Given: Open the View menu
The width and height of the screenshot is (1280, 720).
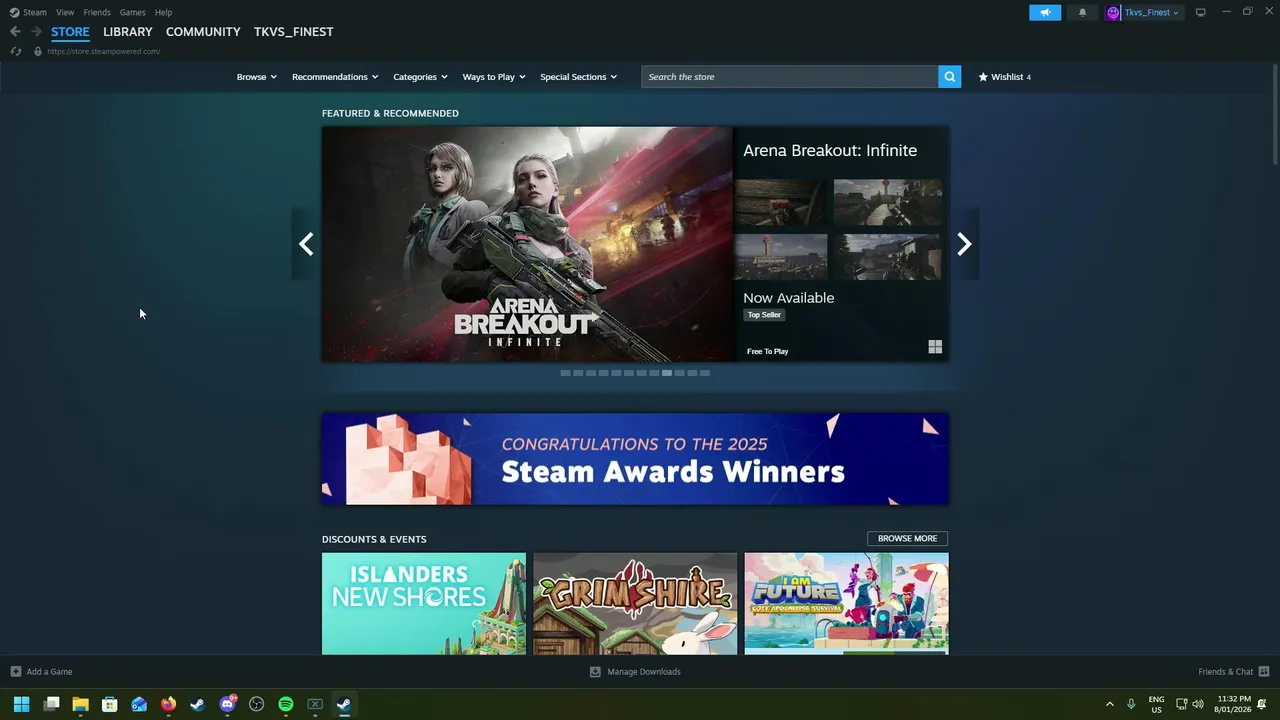Looking at the screenshot, I should click(x=65, y=12).
